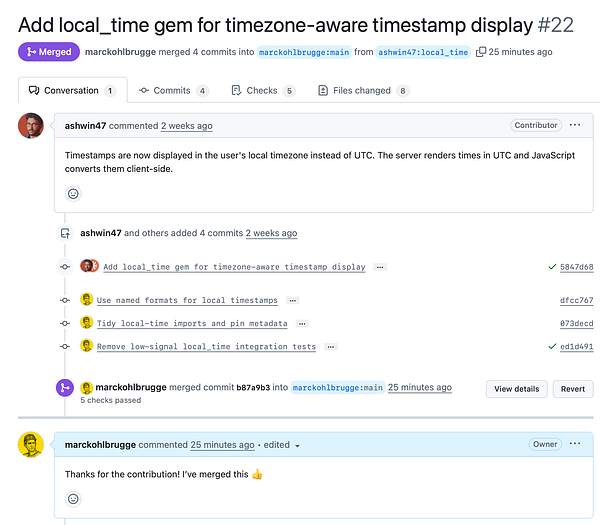
Task: Click marckohlbrugge name in the merged commit event
Action: (x=131, y=388)
